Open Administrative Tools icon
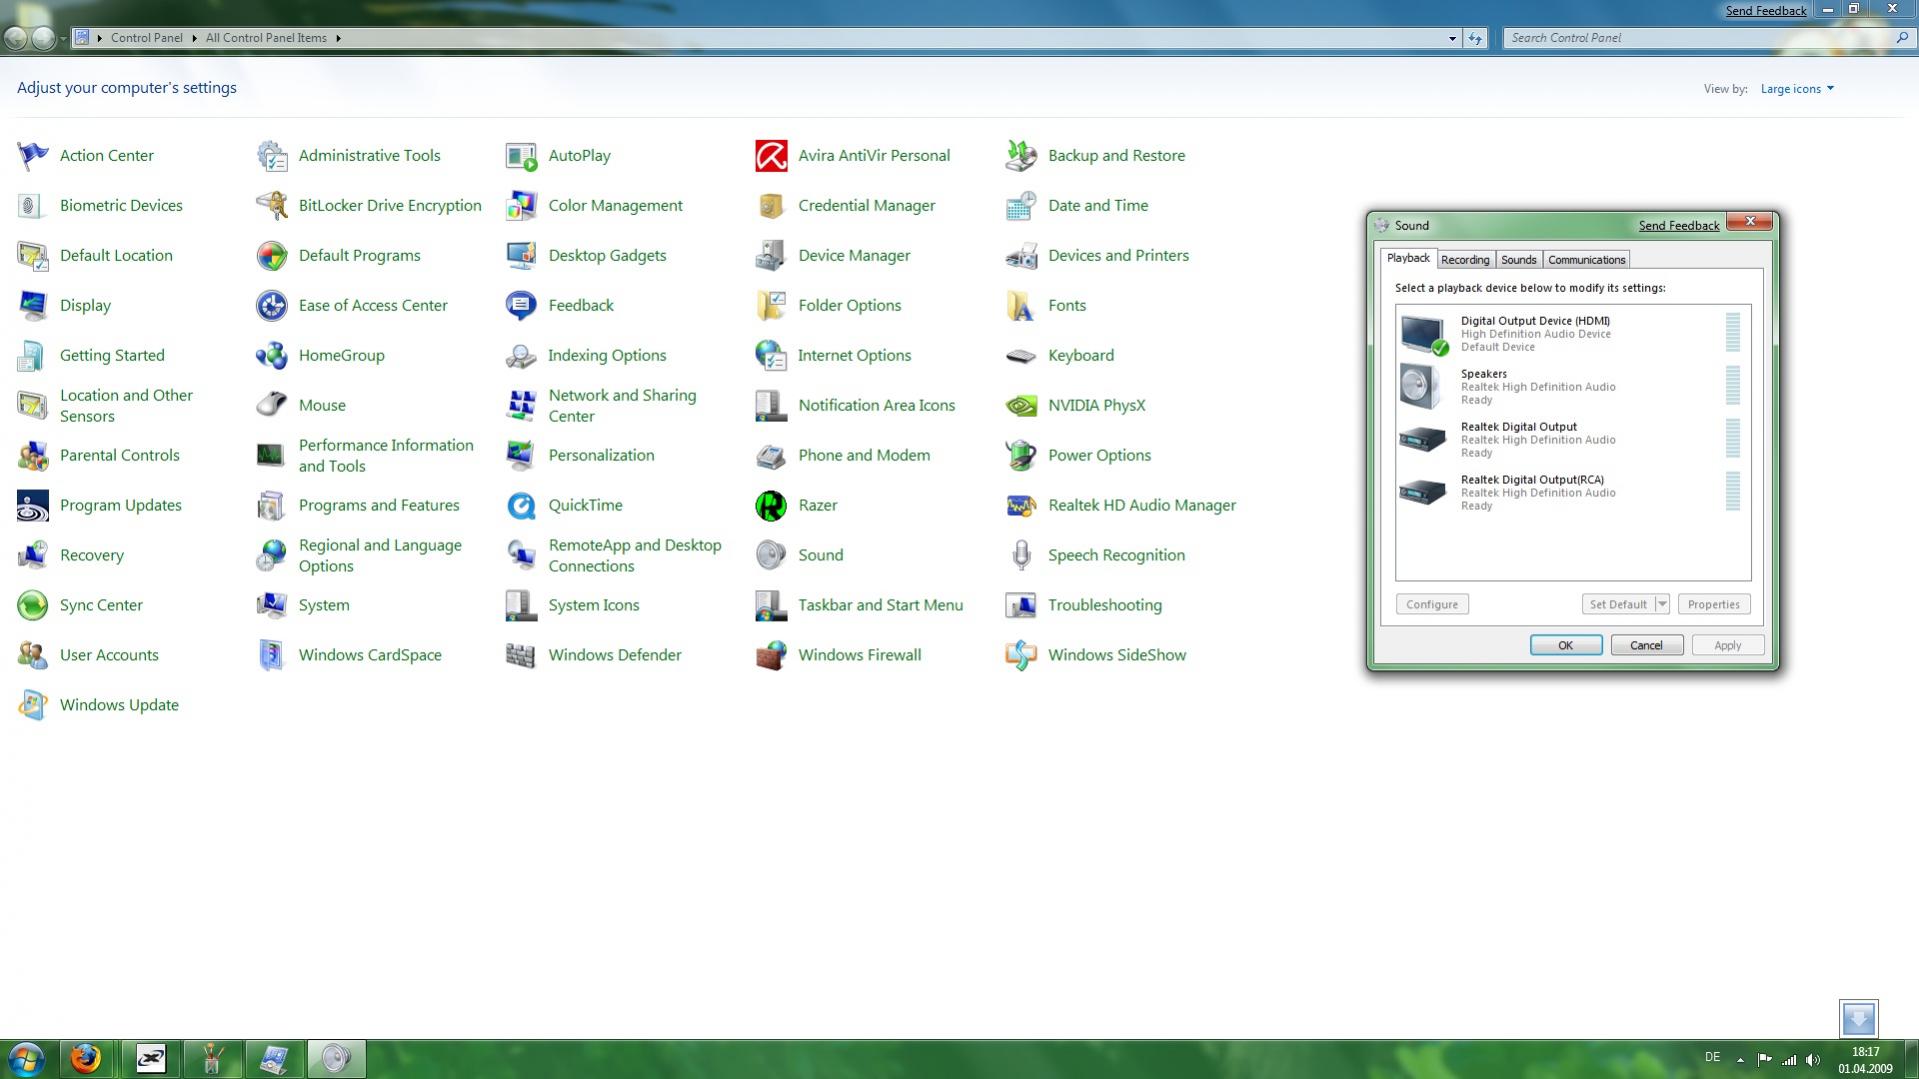1919x1079 pixels. (271, 155)
